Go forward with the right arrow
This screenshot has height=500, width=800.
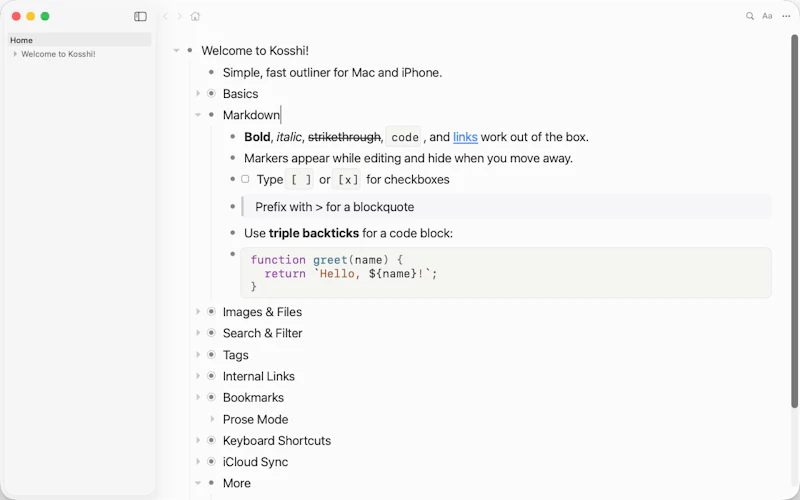tap(180, 16)
